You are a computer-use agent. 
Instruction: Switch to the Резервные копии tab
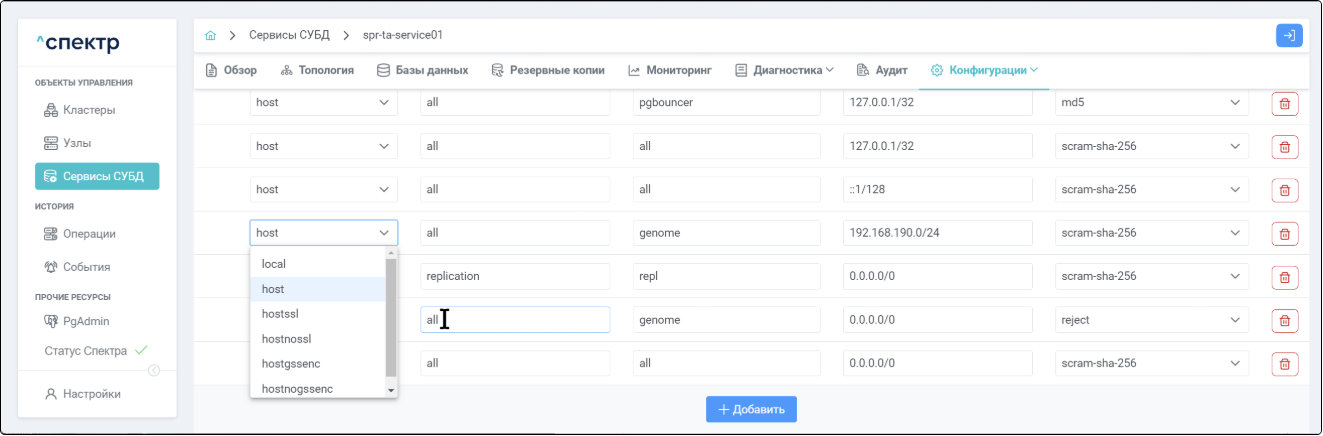(548, 70)
